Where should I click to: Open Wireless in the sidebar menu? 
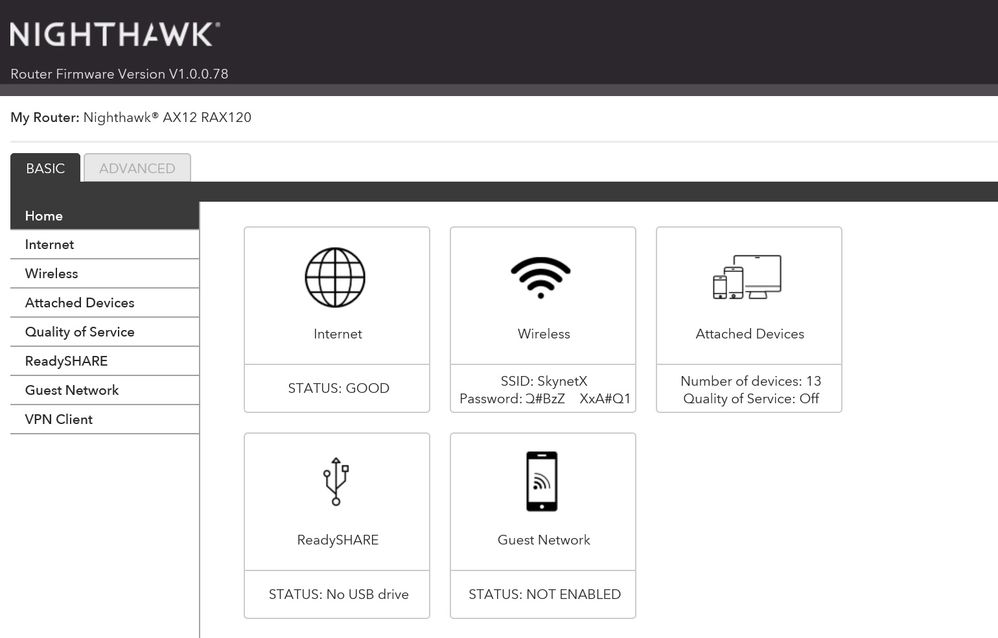pos(104,274)
